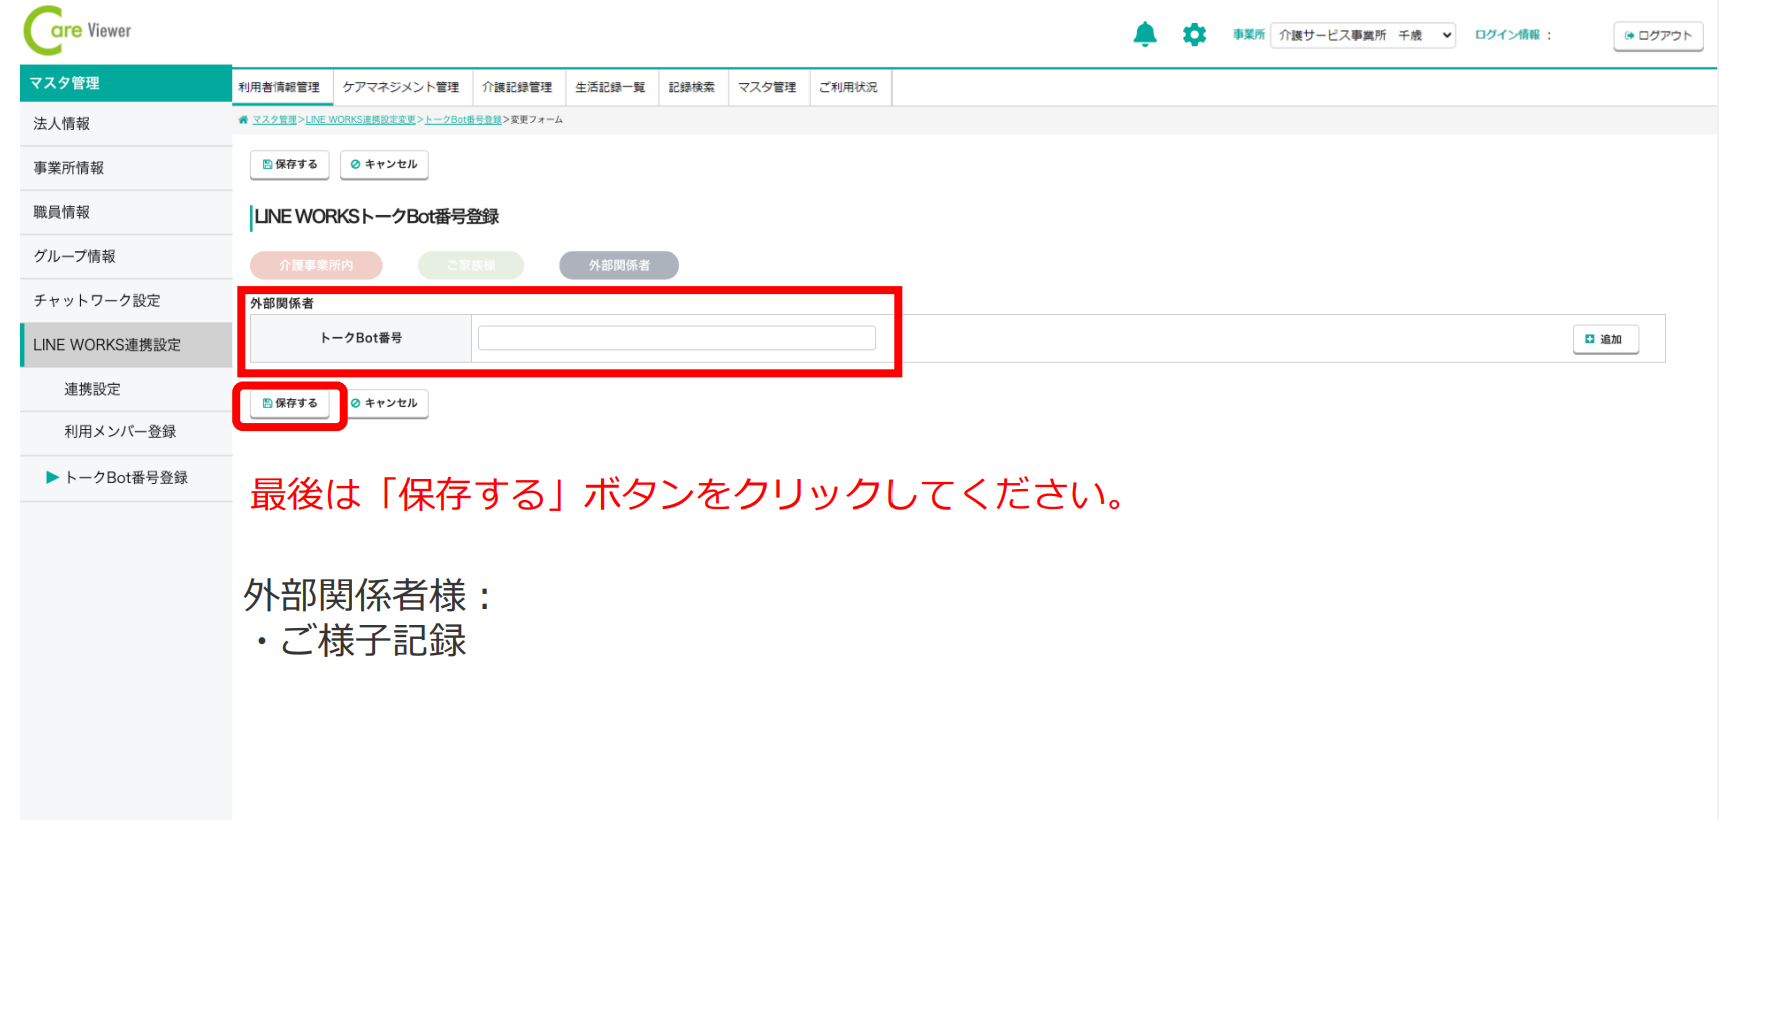Click the top 保存する button
Screen dimensions: 1778x1014
[x=289, y=165]
